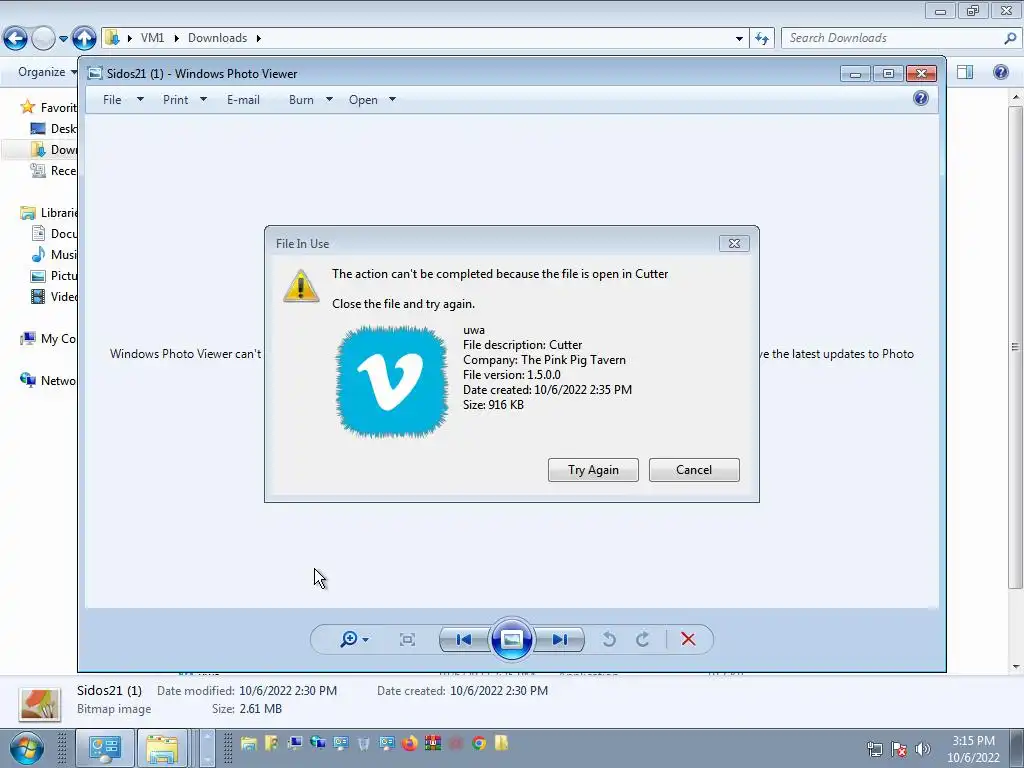
Task: Open the Print menu in Photo Viewer
Action: 176,100
